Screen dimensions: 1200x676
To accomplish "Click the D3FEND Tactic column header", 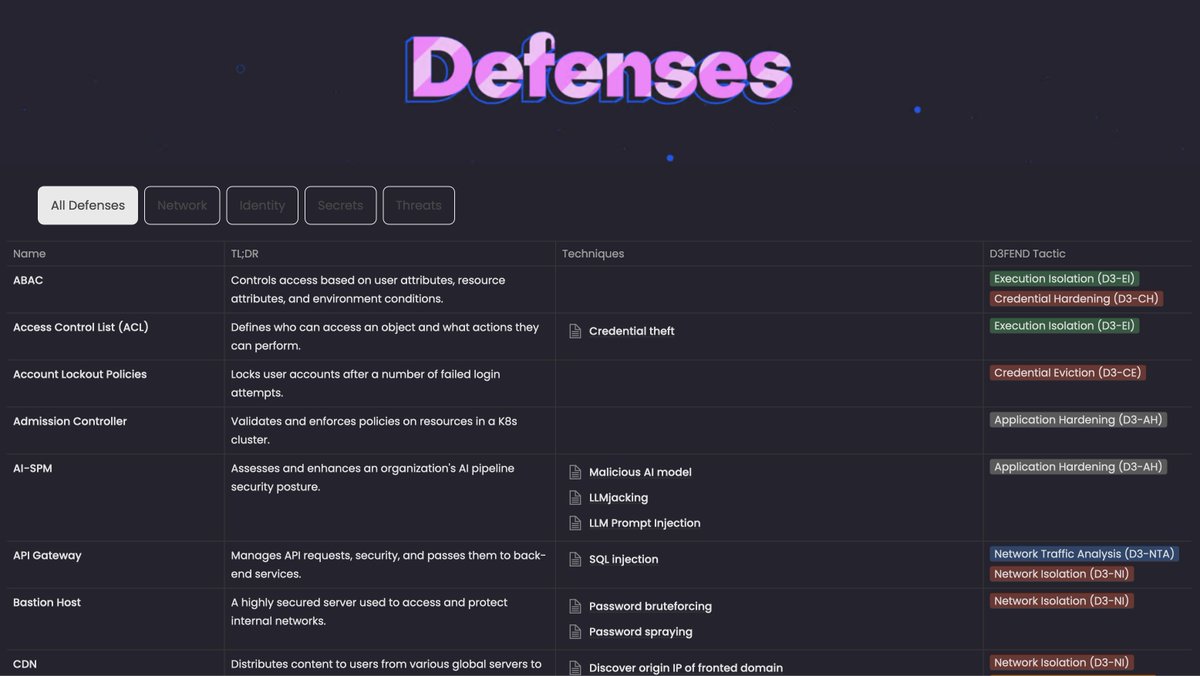I will 1027,254.
